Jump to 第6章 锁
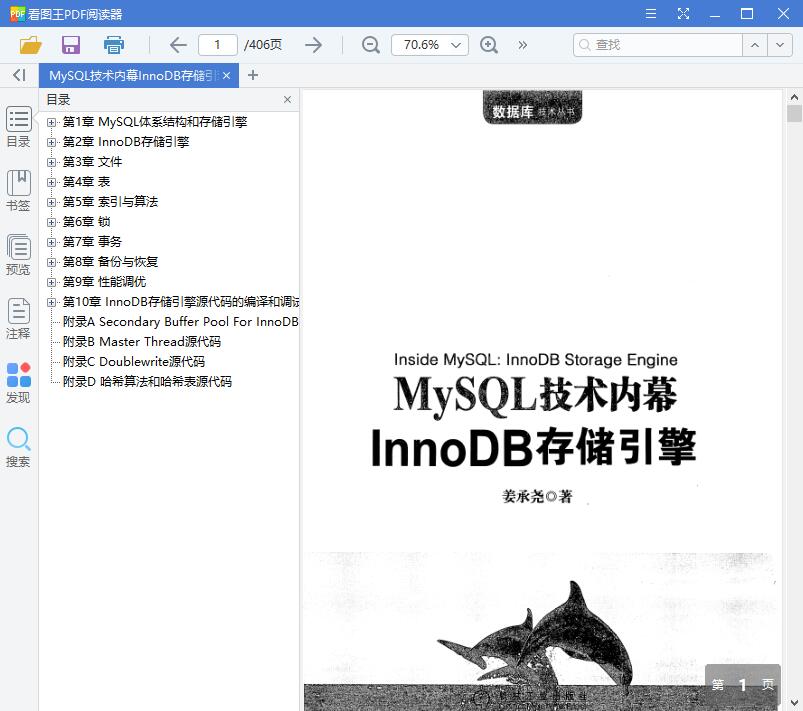This screenshot has height=711, width=803. [x=86, y=222]
